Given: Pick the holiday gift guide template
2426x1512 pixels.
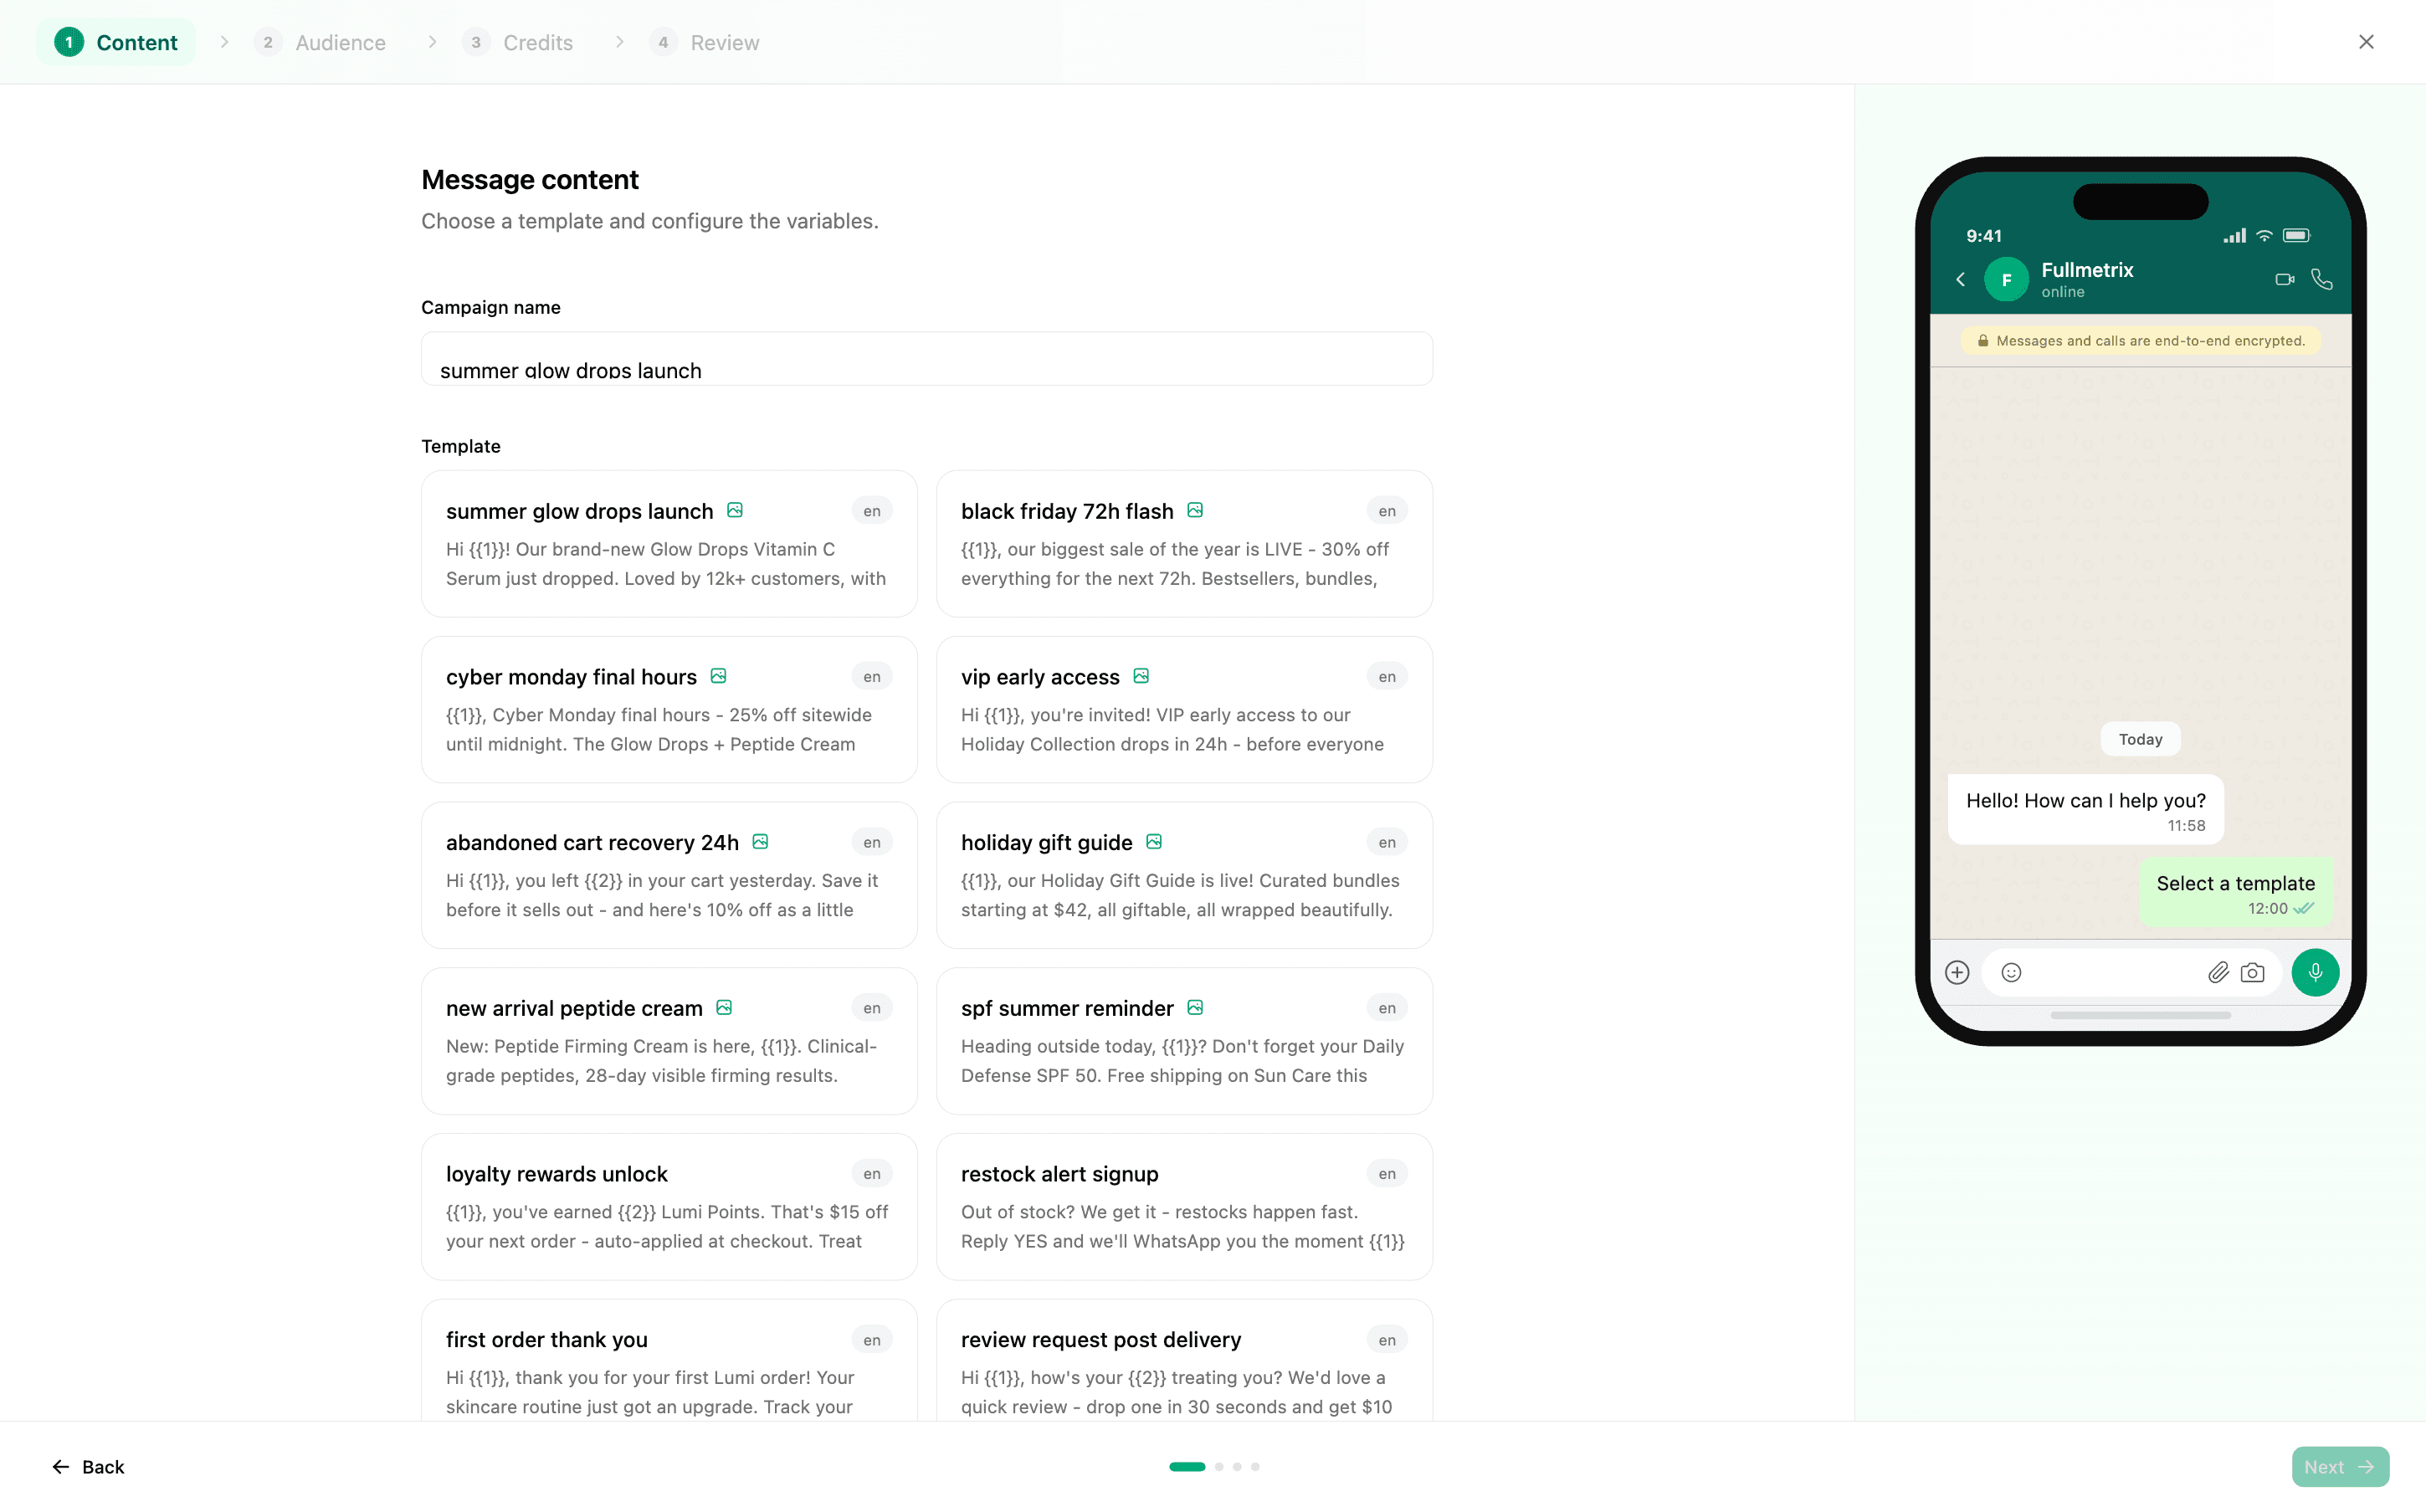Looking at the screenshot, I should pyautogui.click(x=1184, y=875).
